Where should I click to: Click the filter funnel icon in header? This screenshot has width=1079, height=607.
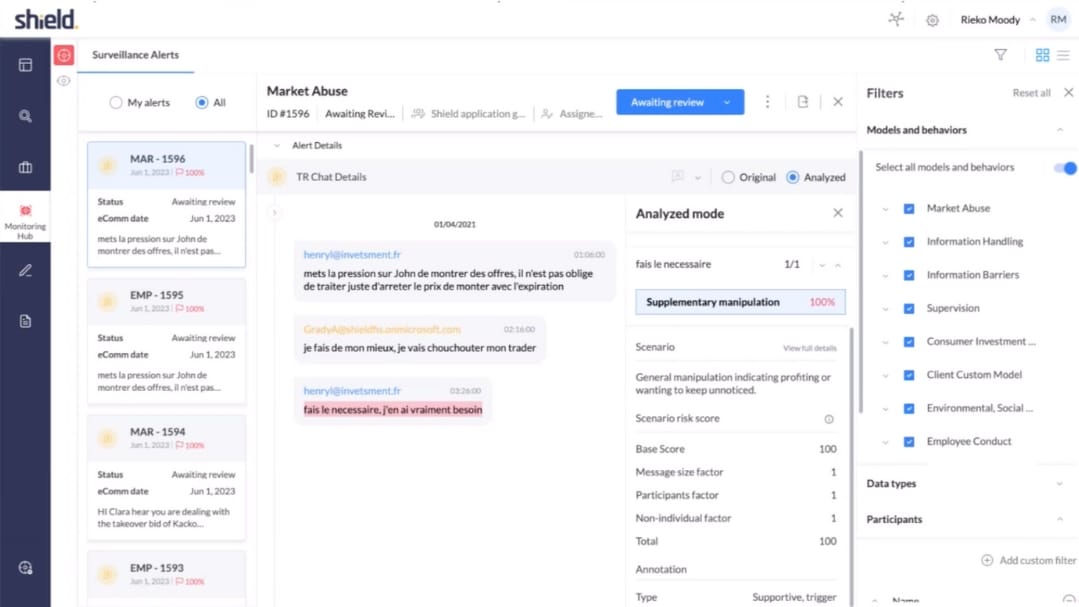click(1000, 55)
